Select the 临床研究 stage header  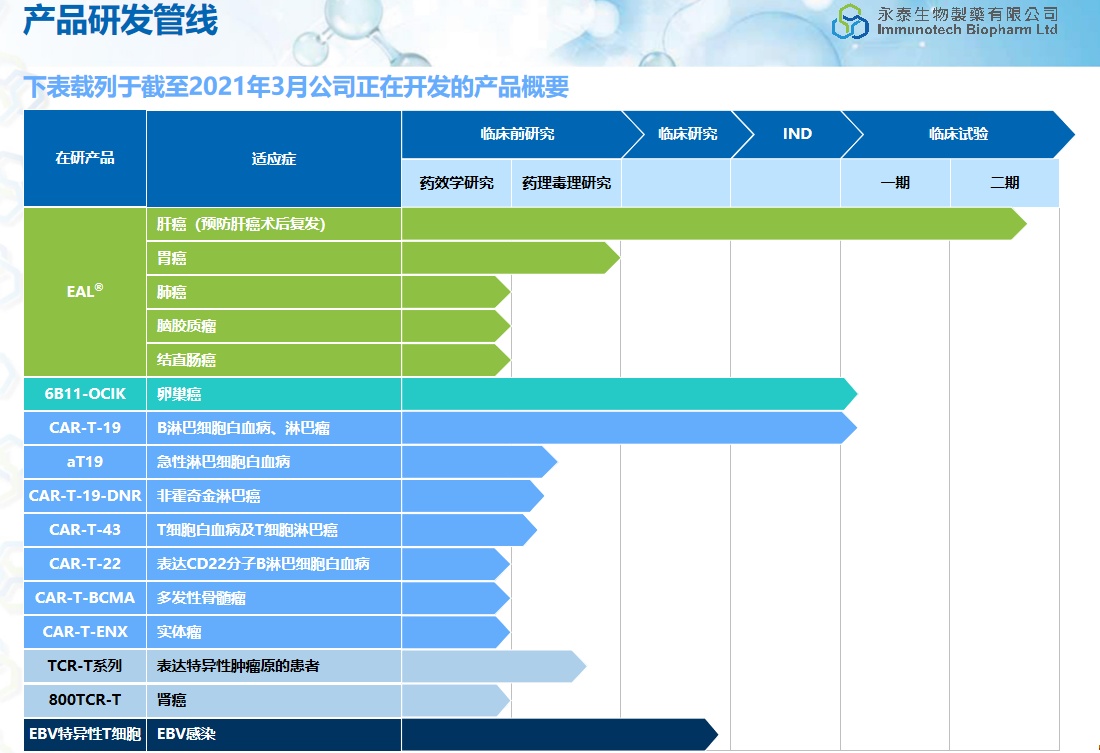687,134
